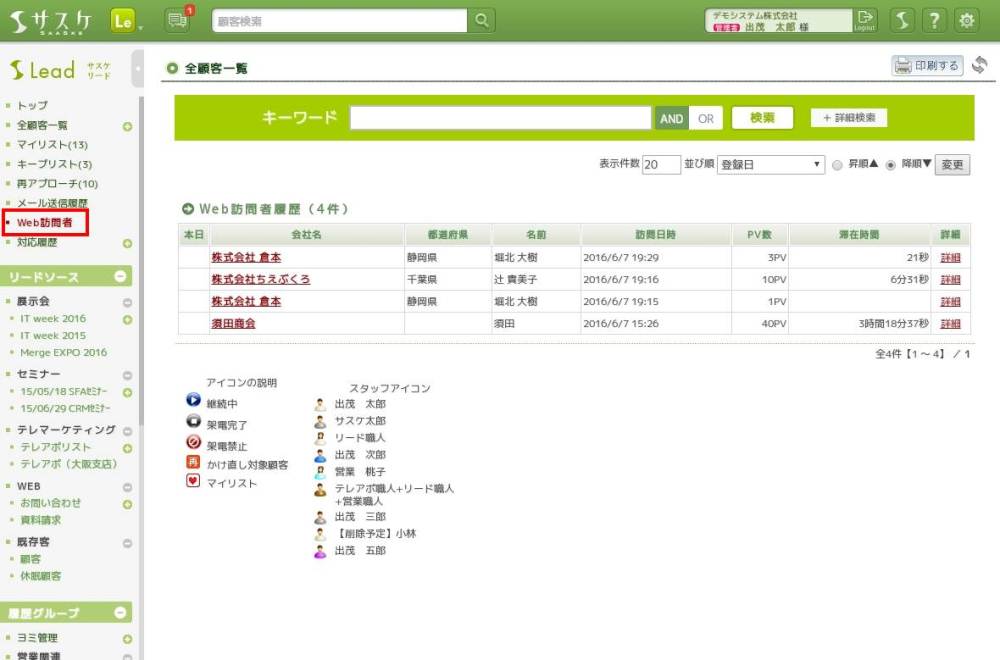Collapse the sidebar with the arrow handle
The height and width of the screenshot is (660, 1000).
click(x=136, y=69)
